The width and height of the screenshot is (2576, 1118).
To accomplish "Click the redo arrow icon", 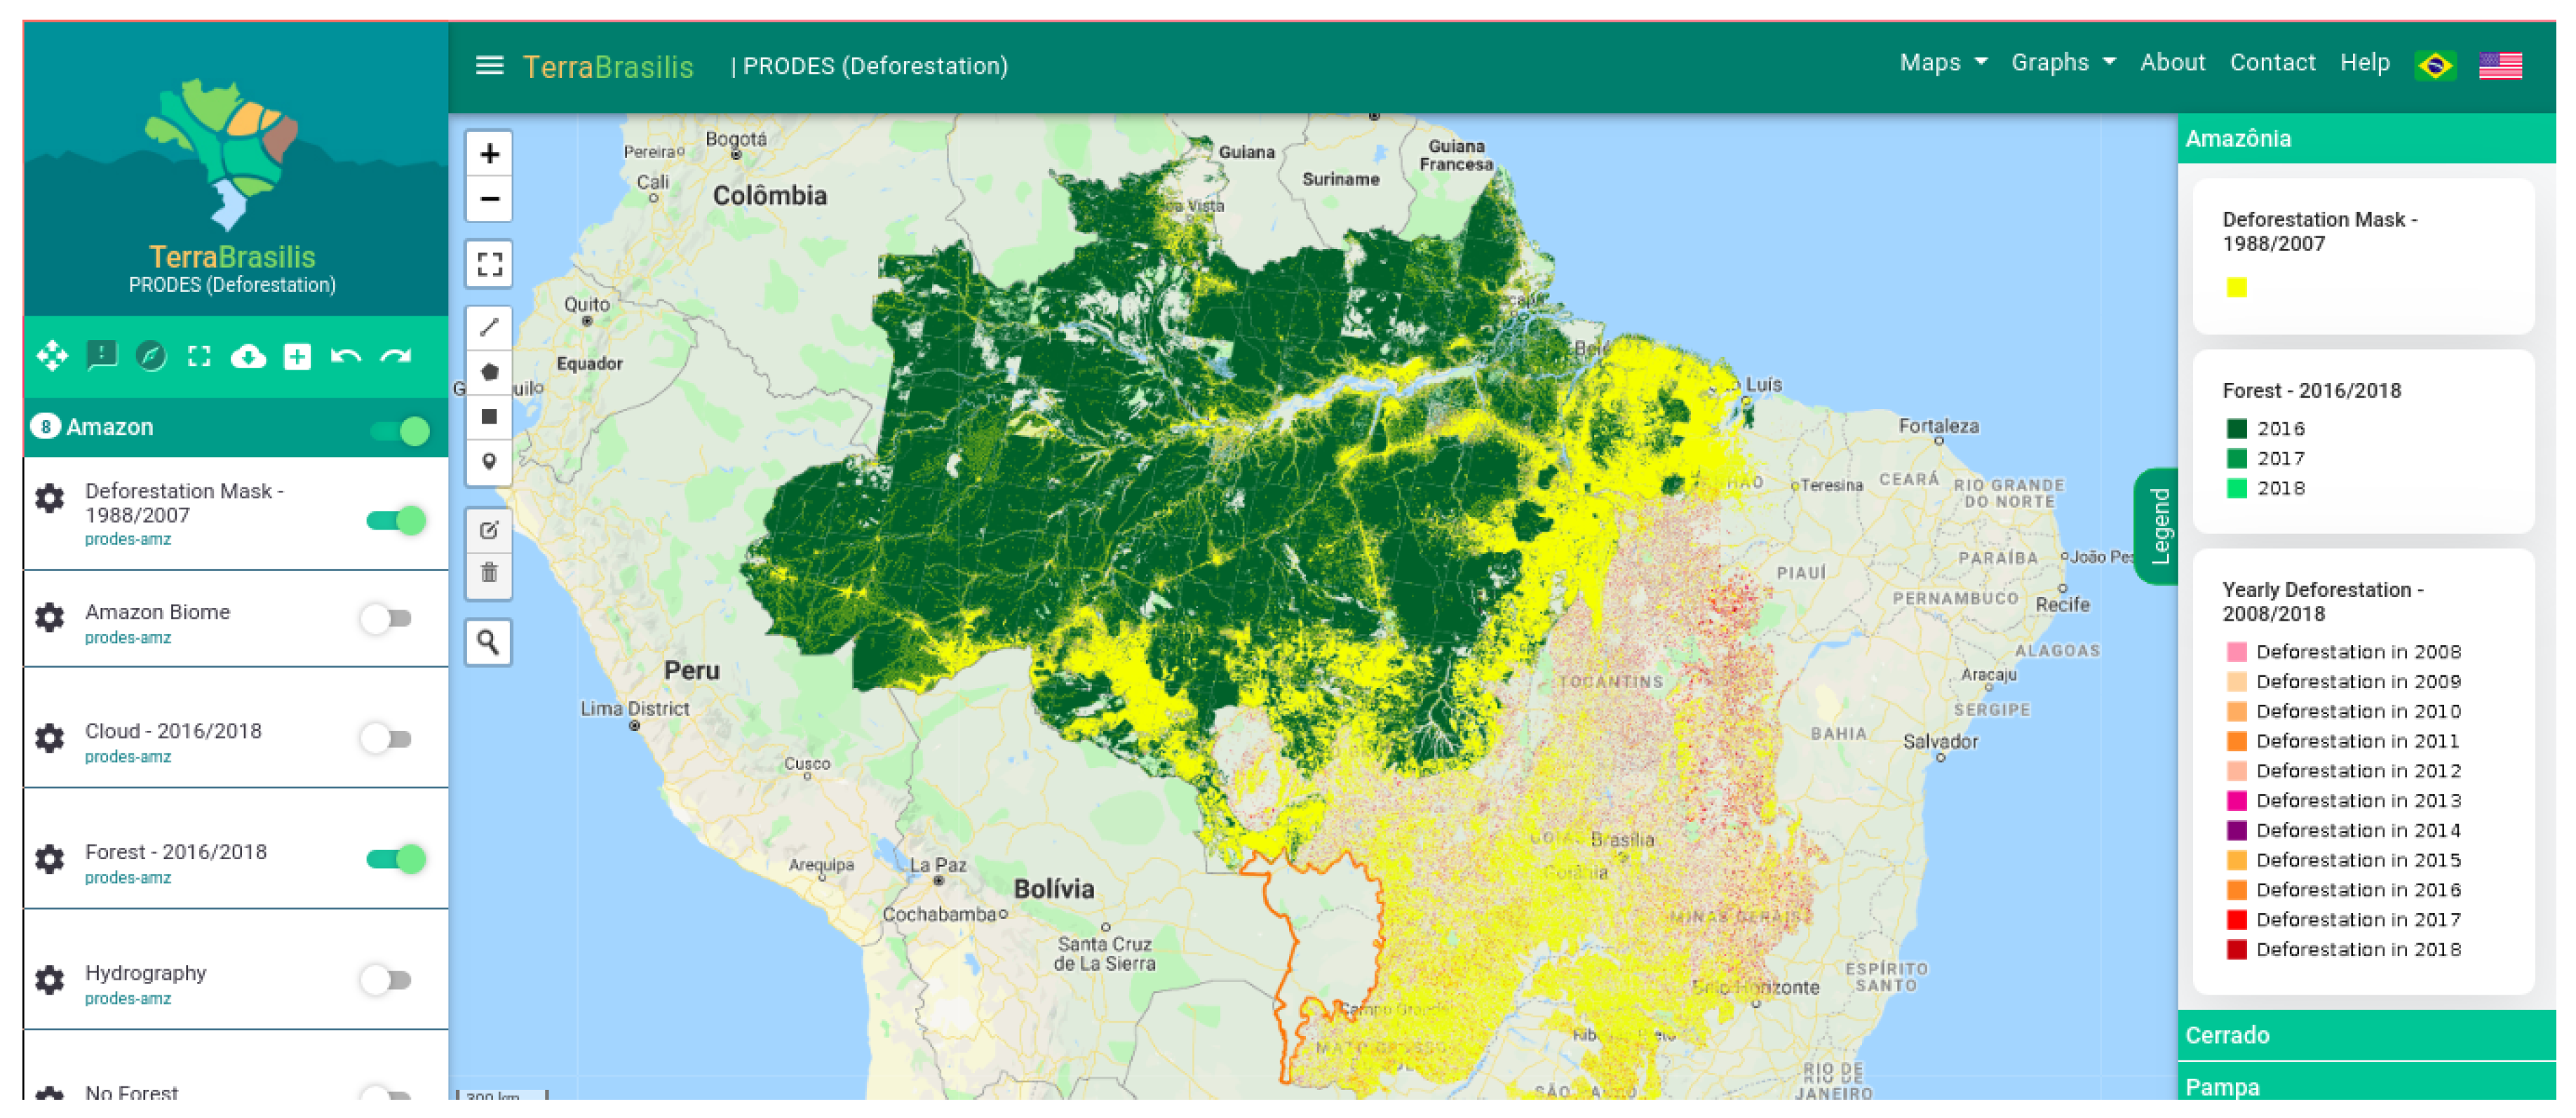I will (x=396, y=356).
